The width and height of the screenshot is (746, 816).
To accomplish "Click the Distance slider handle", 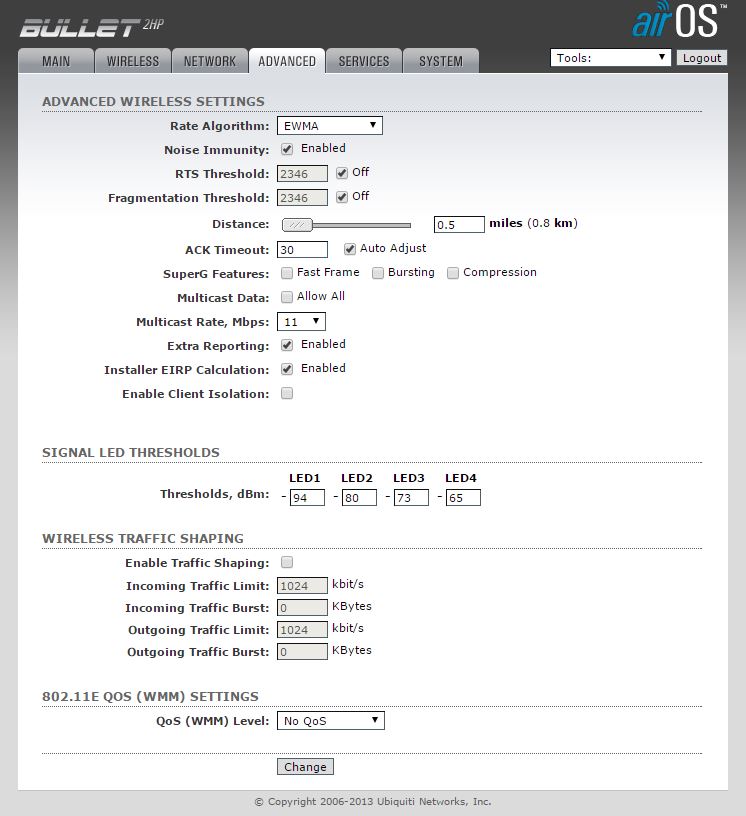I will [297, 225].
